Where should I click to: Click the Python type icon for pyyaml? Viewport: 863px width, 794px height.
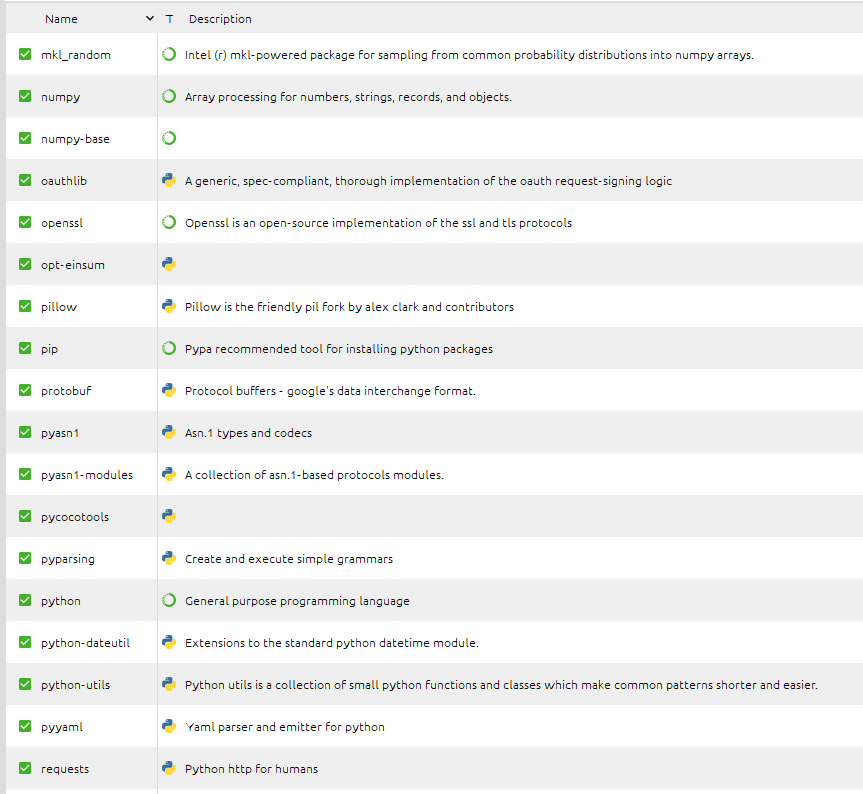pyautogui.click(x=169, y=726)
